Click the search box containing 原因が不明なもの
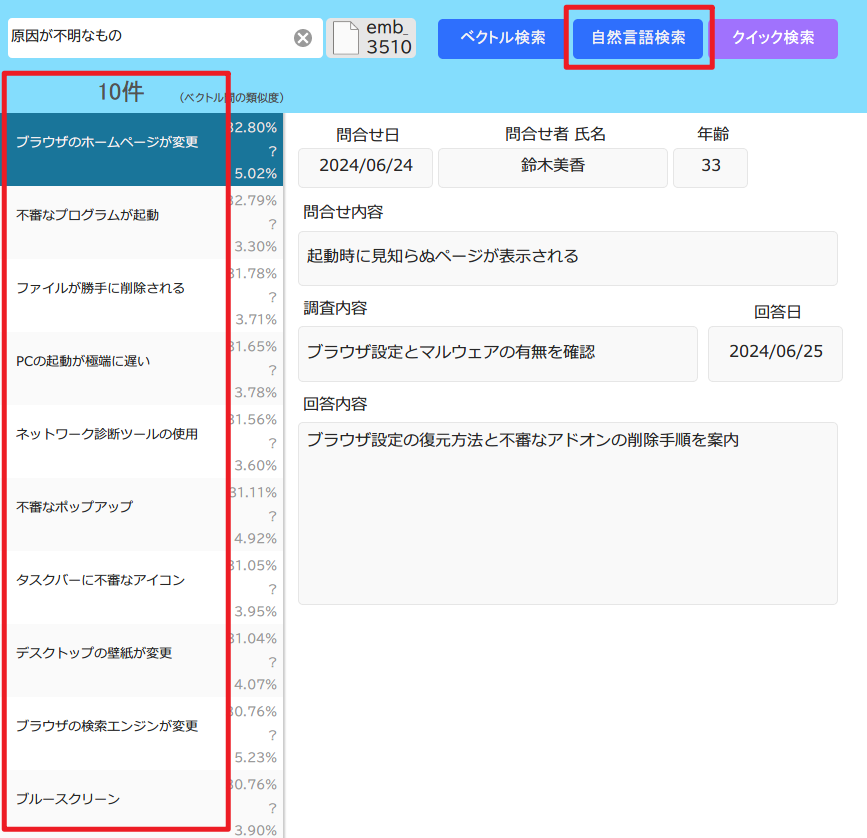Viewport: 867px width, 838px height. pos(148,38)
